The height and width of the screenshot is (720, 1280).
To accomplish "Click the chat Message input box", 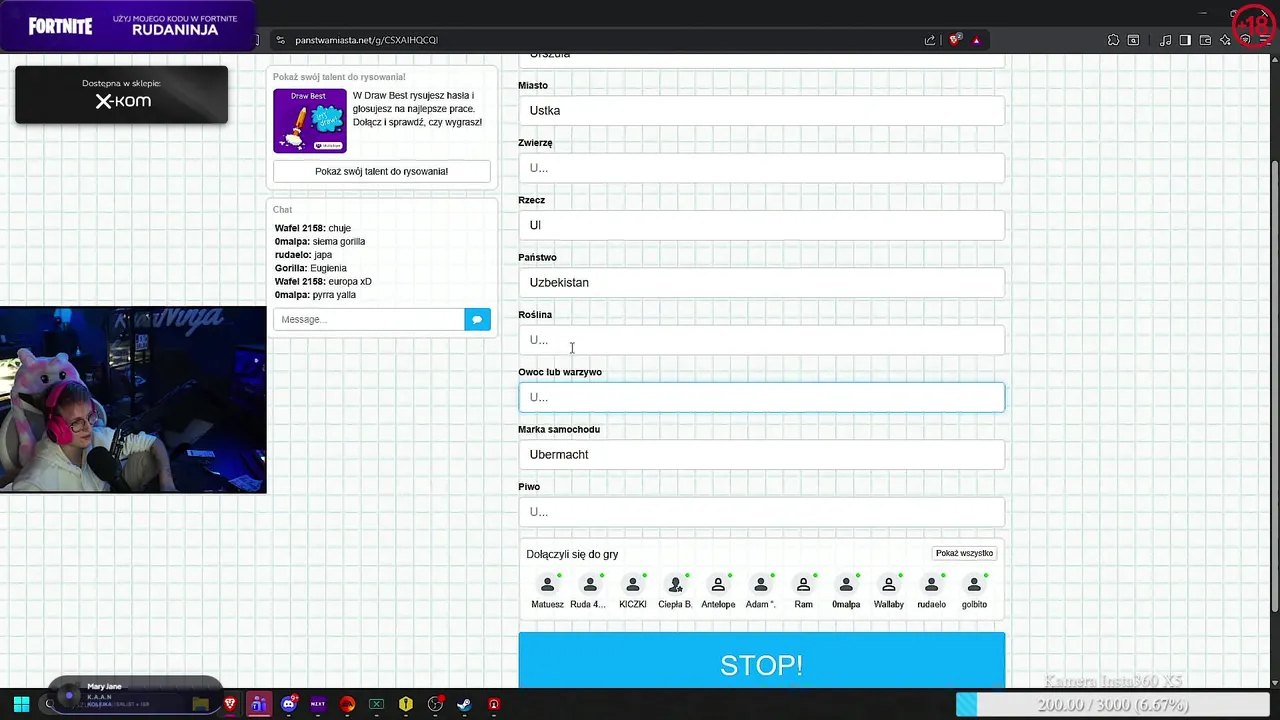I will coord(369,319).
